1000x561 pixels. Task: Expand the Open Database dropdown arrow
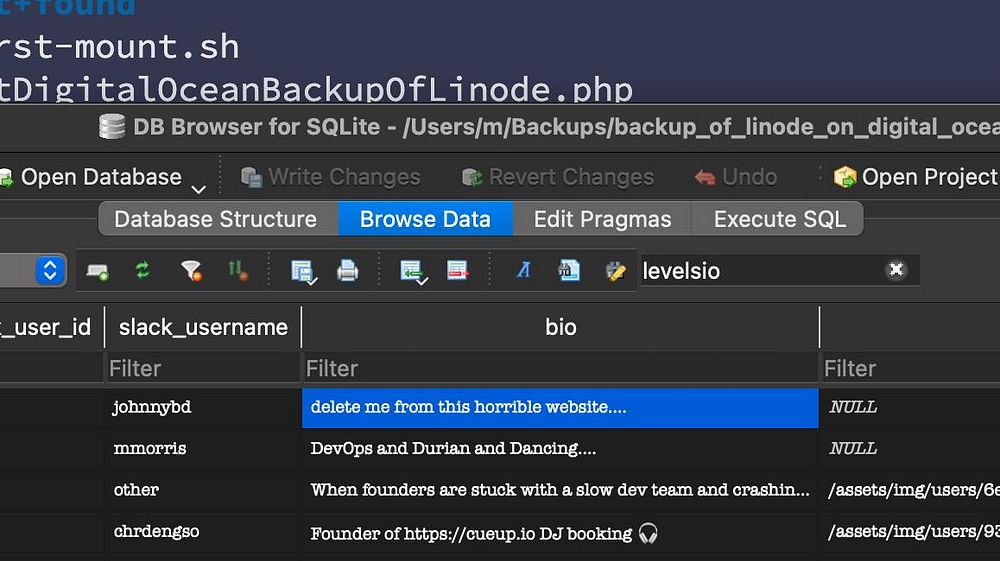point(198,187)
